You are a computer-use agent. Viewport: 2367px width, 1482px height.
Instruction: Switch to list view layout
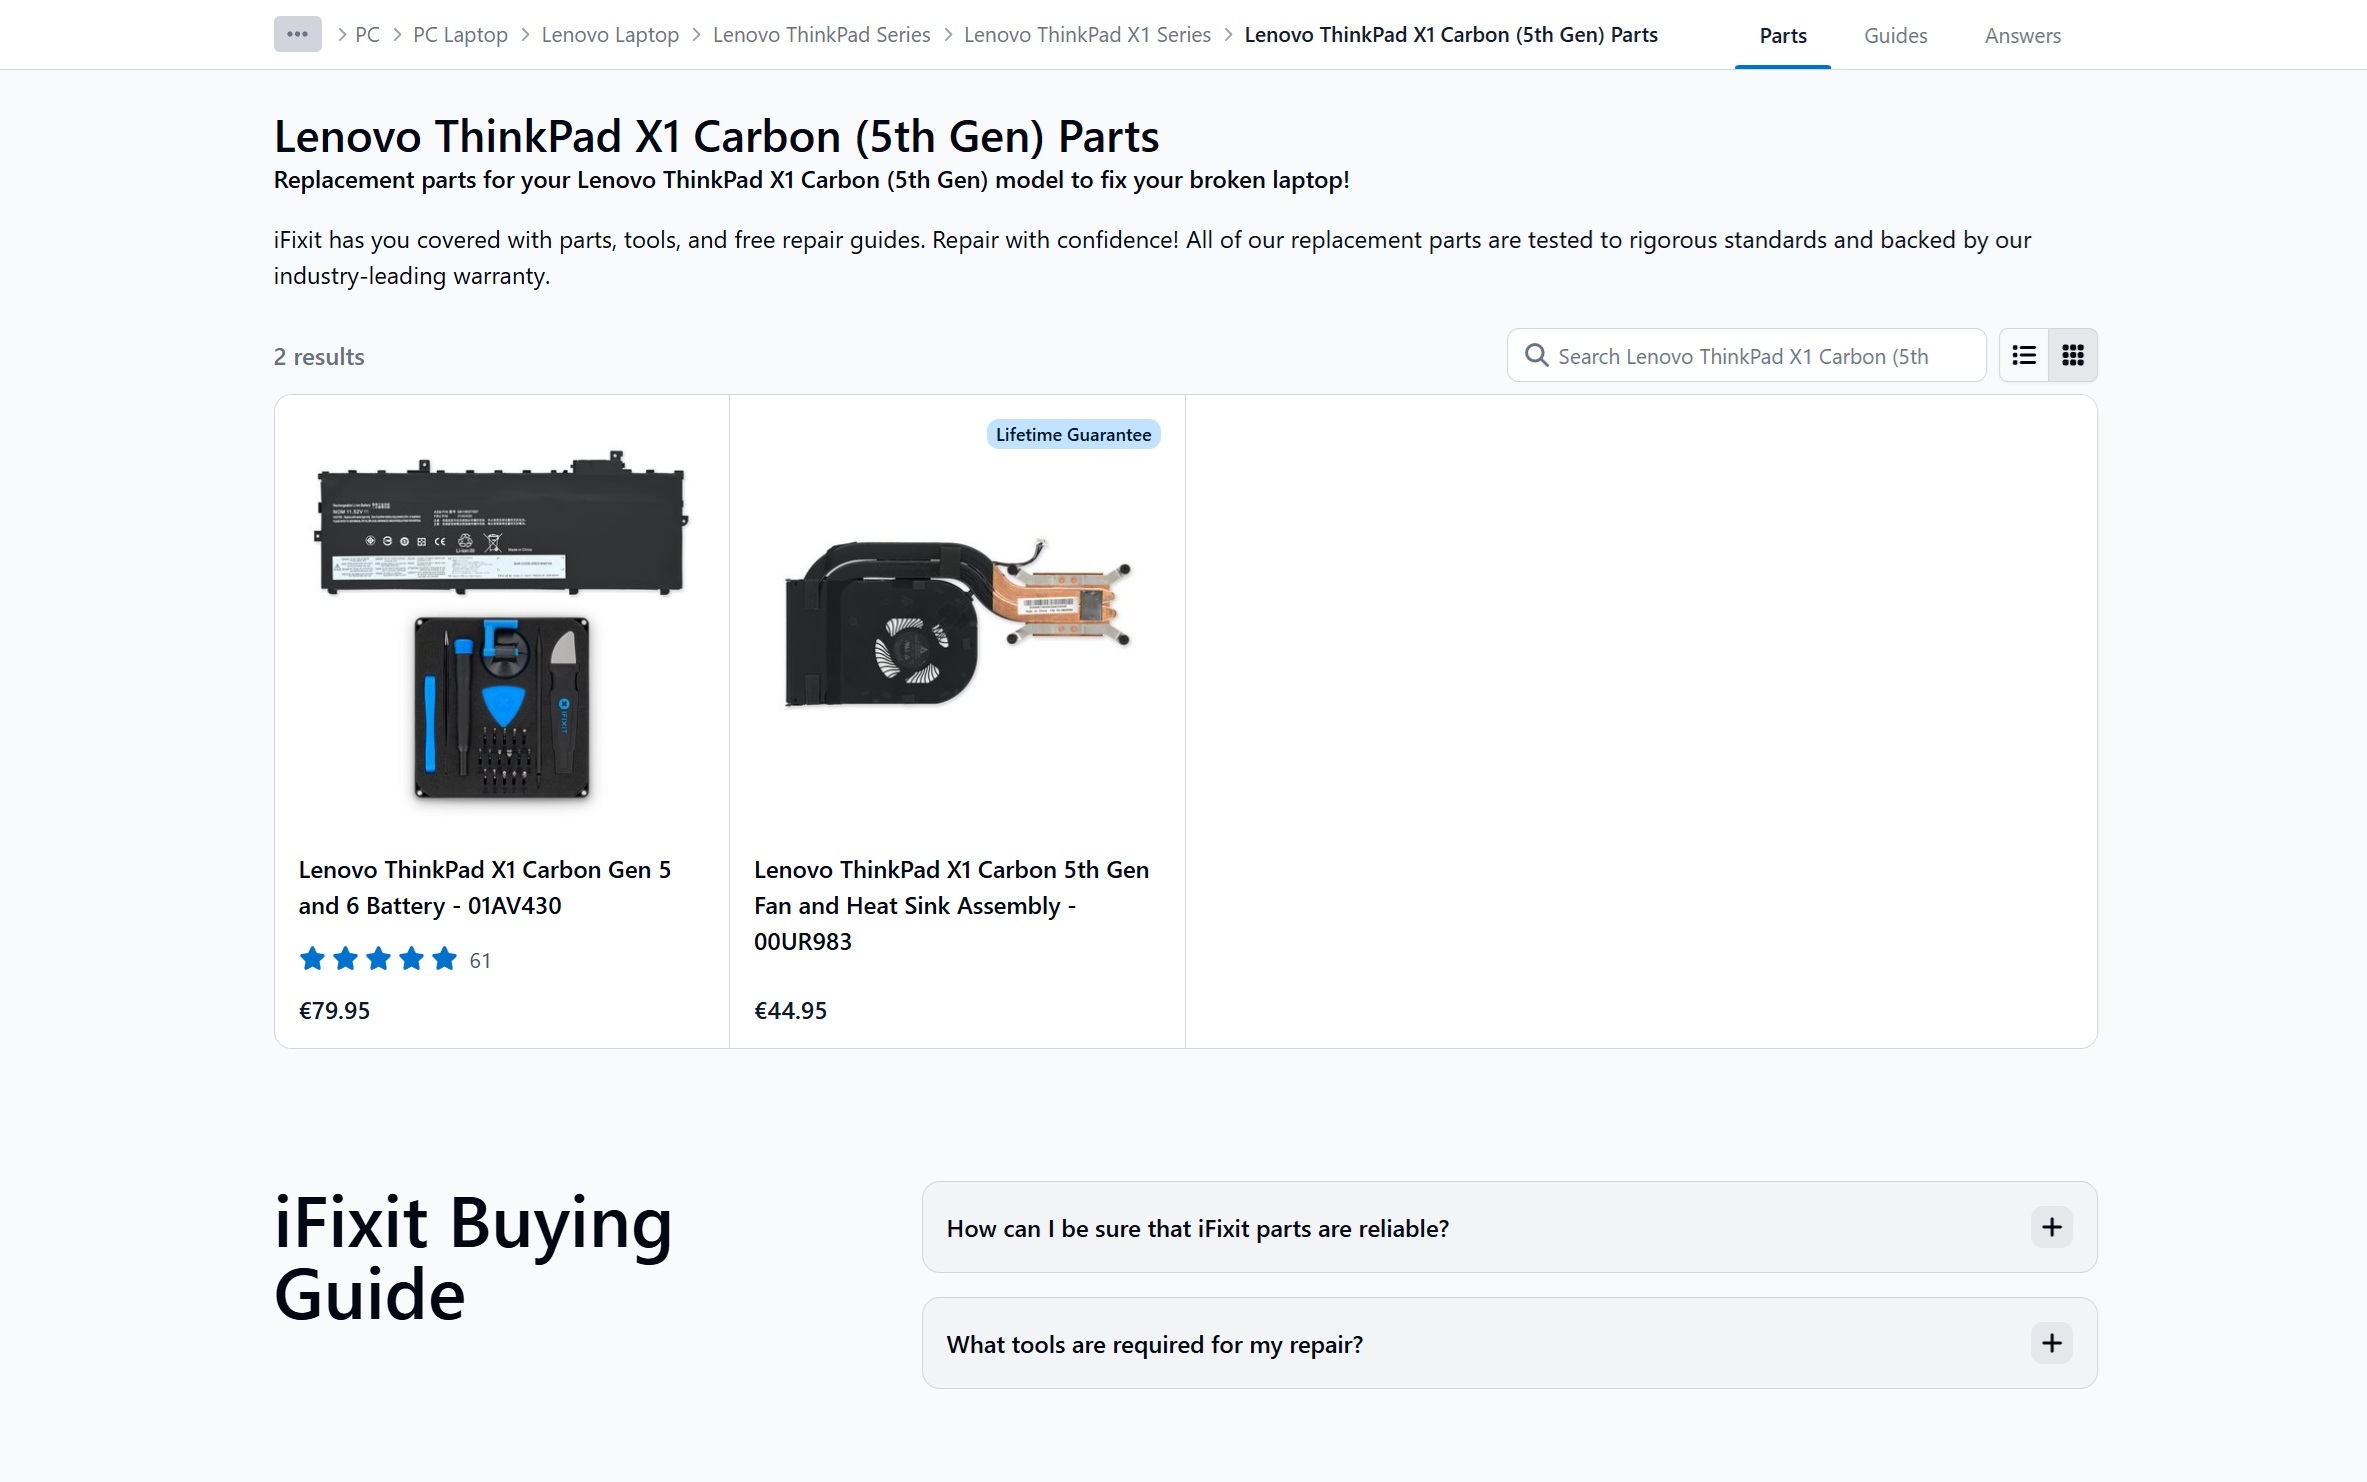point(2023,355)
